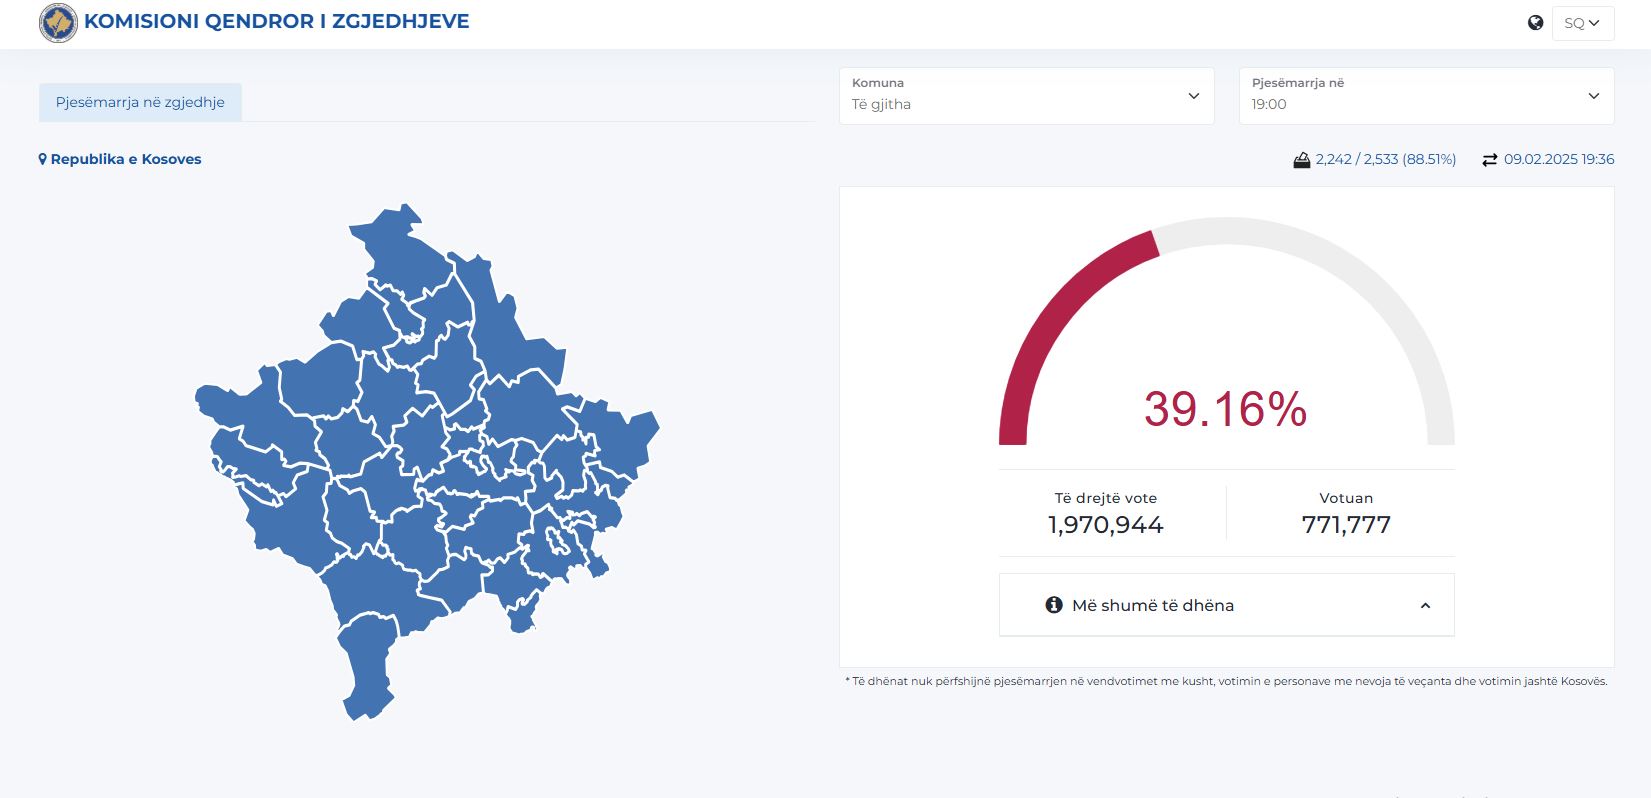
Task: Click the 39.16% turnout figure
Action: (1225, 409)
